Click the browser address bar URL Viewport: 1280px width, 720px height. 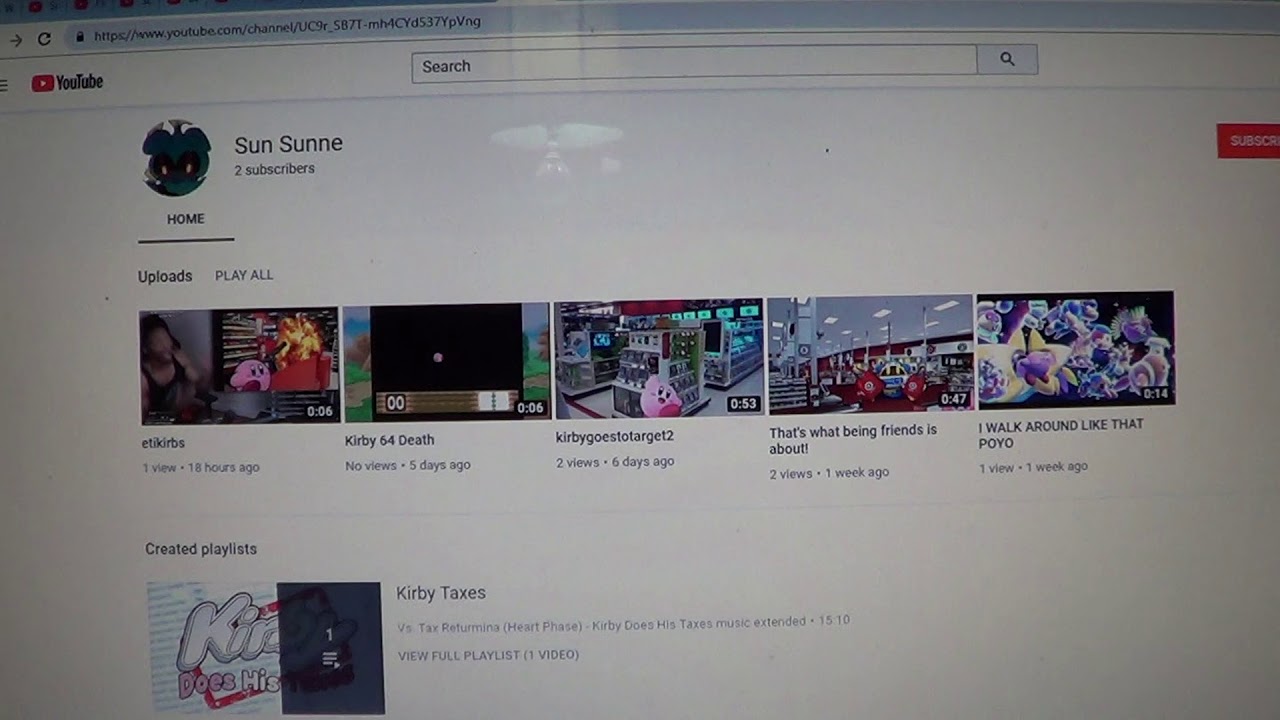point(287,29)
